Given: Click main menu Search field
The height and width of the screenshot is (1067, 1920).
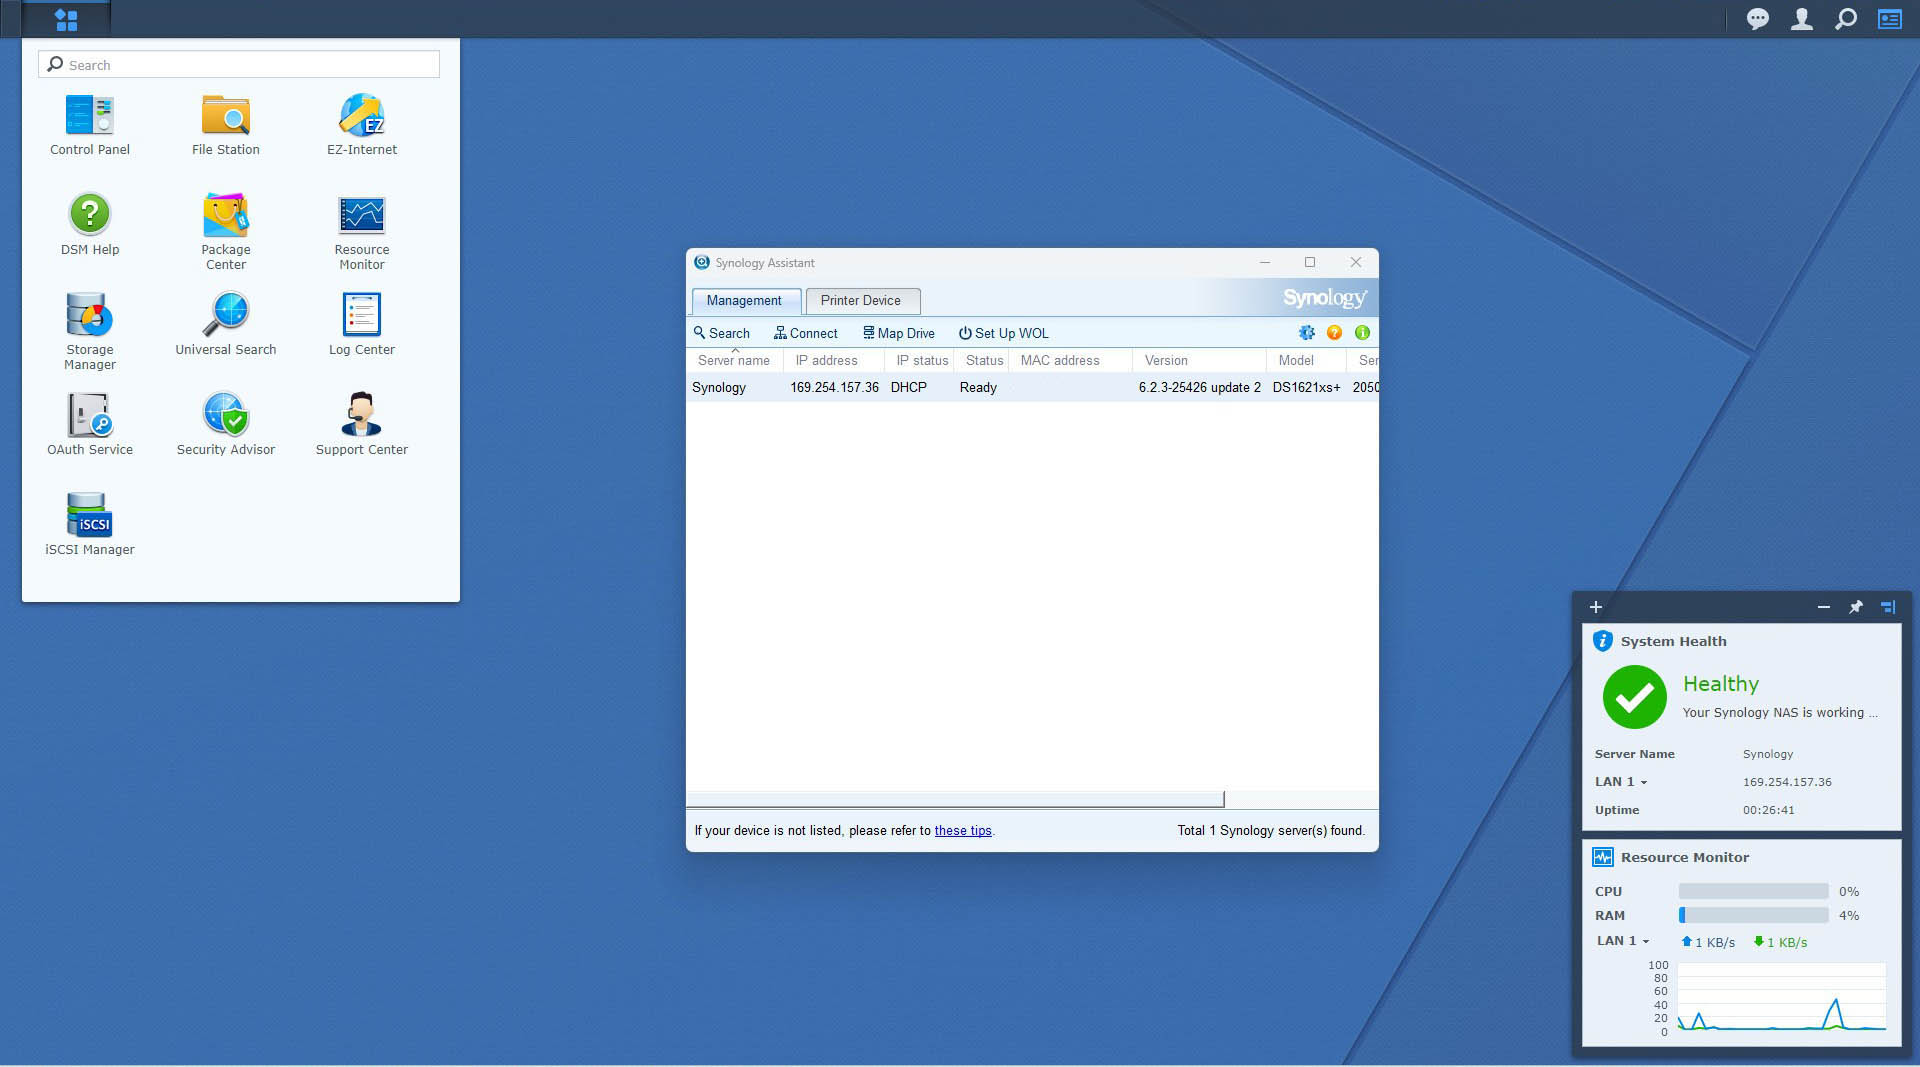Looking at the screenshot, I should click(x=239, y=64).
